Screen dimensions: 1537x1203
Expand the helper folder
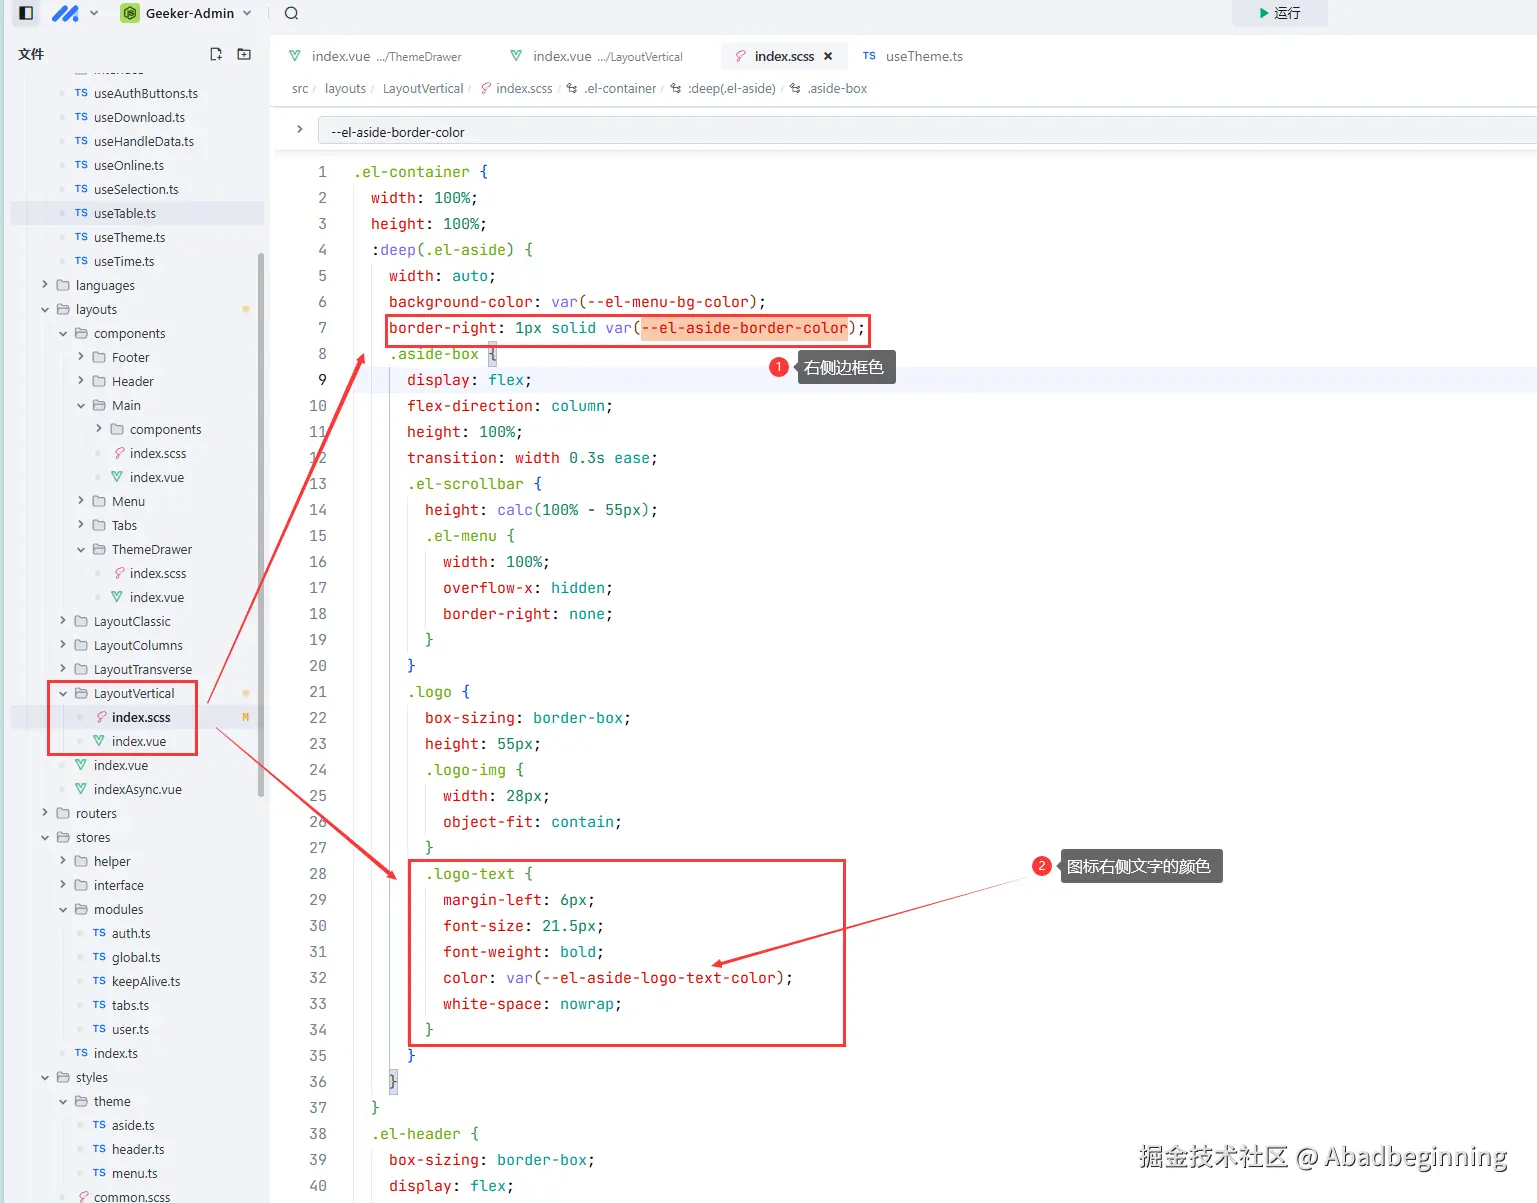pyautogui.click(x=112, y=861)
